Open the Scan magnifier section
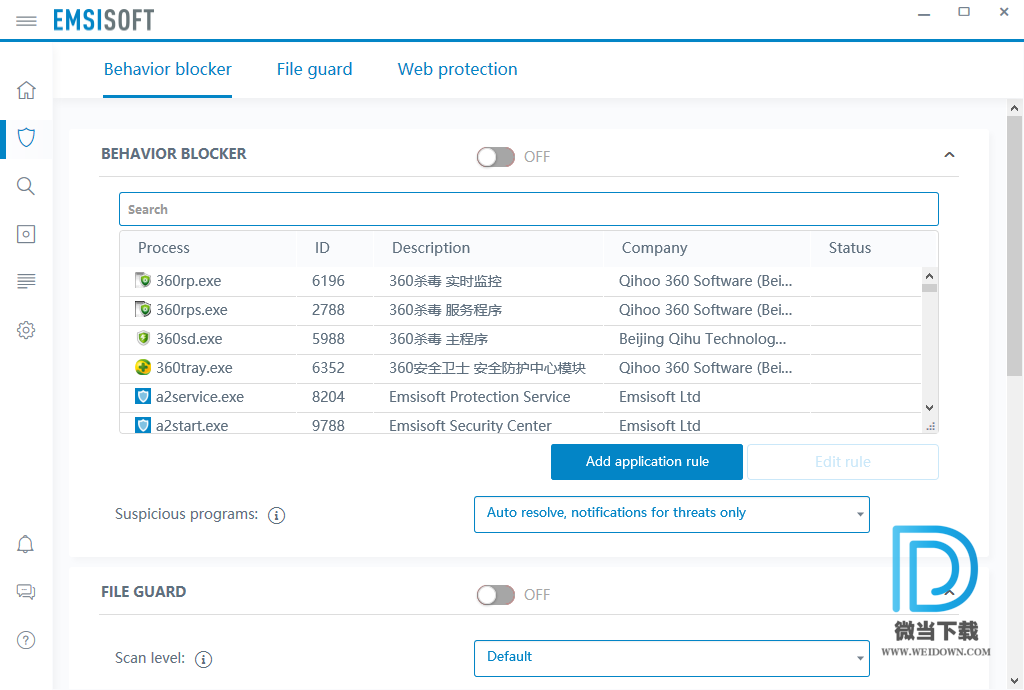Viewport: 1024px width, 690px height. click(x=26, y=186)
